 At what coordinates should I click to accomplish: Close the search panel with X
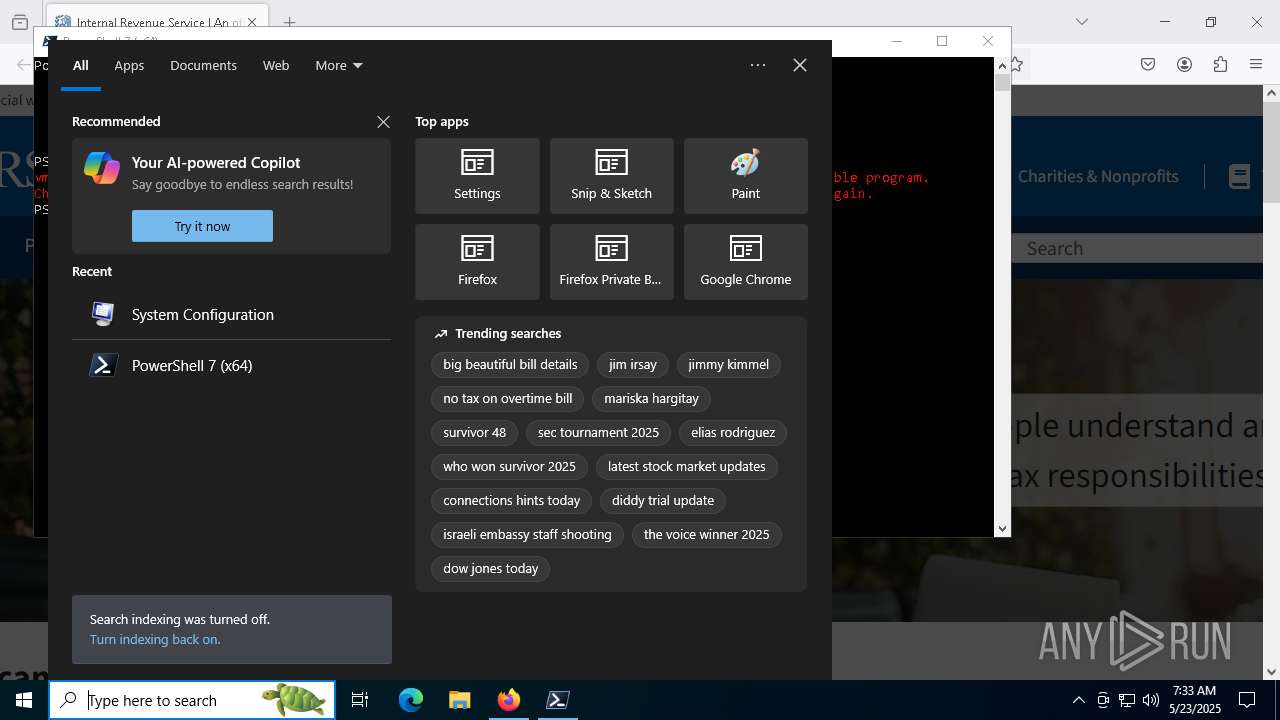click(x=800, y=65)
